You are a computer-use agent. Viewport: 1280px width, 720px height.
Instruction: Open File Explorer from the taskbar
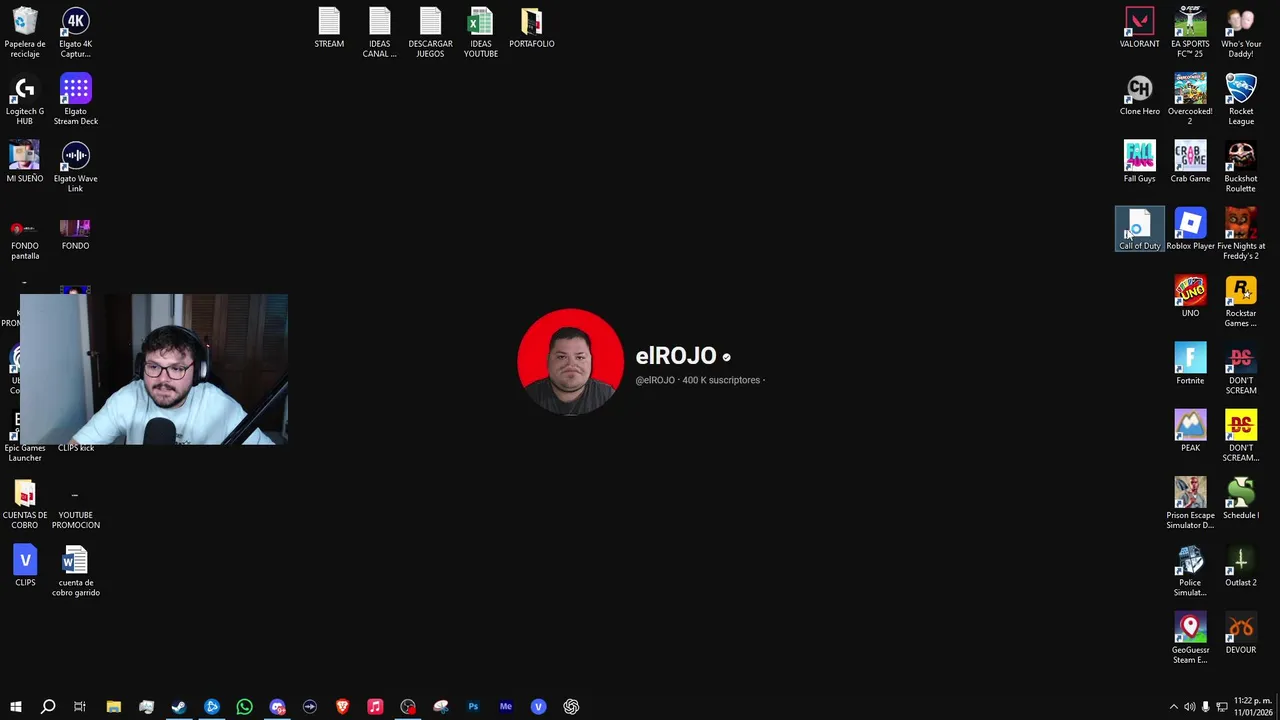[x=114, y=707]
